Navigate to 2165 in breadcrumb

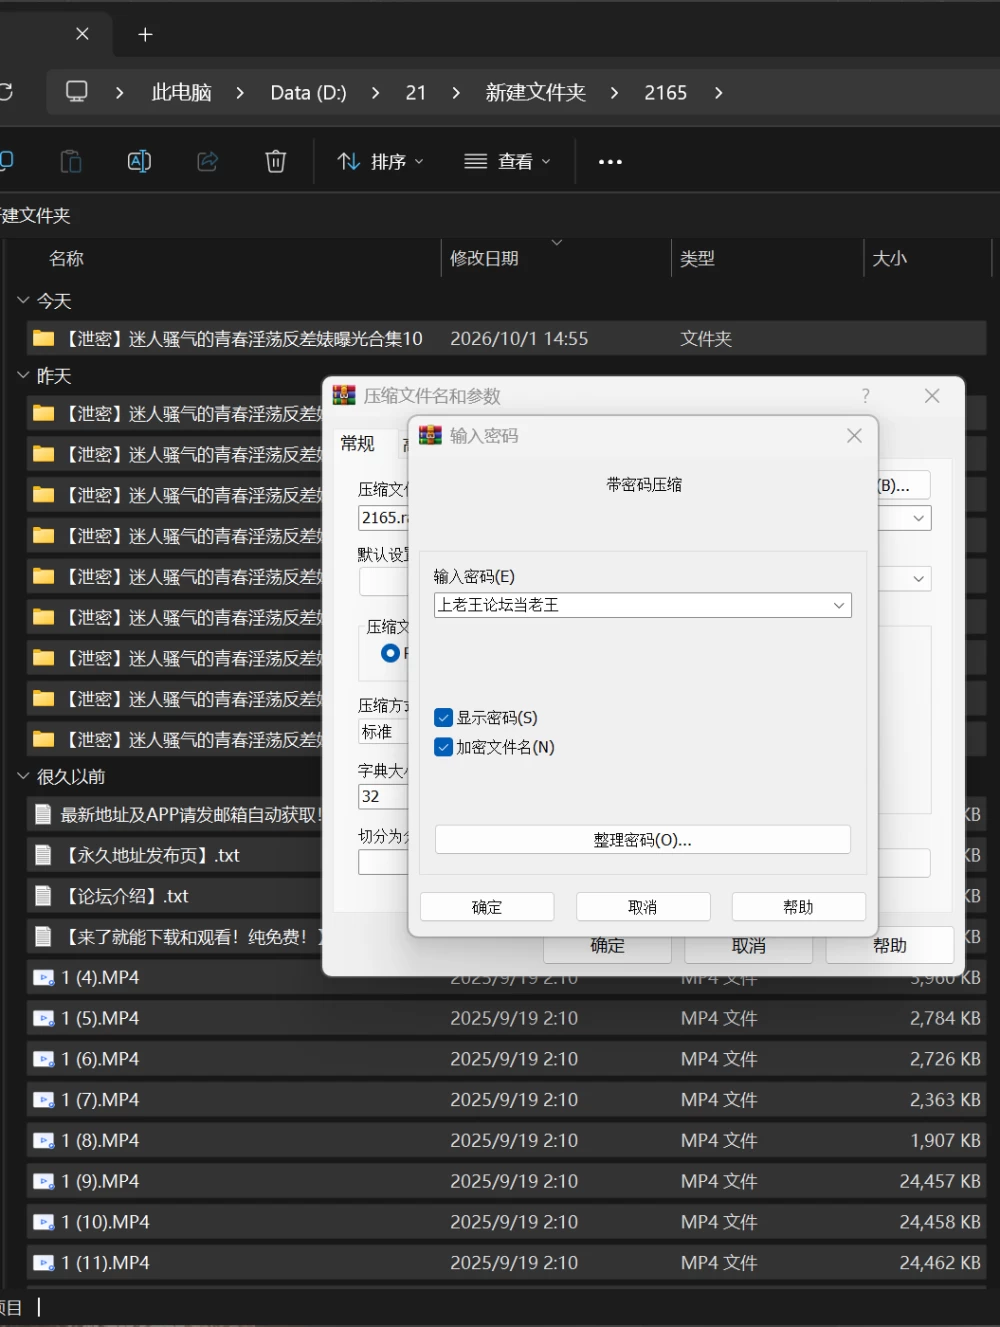pyautogui.click(x=665, y=93)
